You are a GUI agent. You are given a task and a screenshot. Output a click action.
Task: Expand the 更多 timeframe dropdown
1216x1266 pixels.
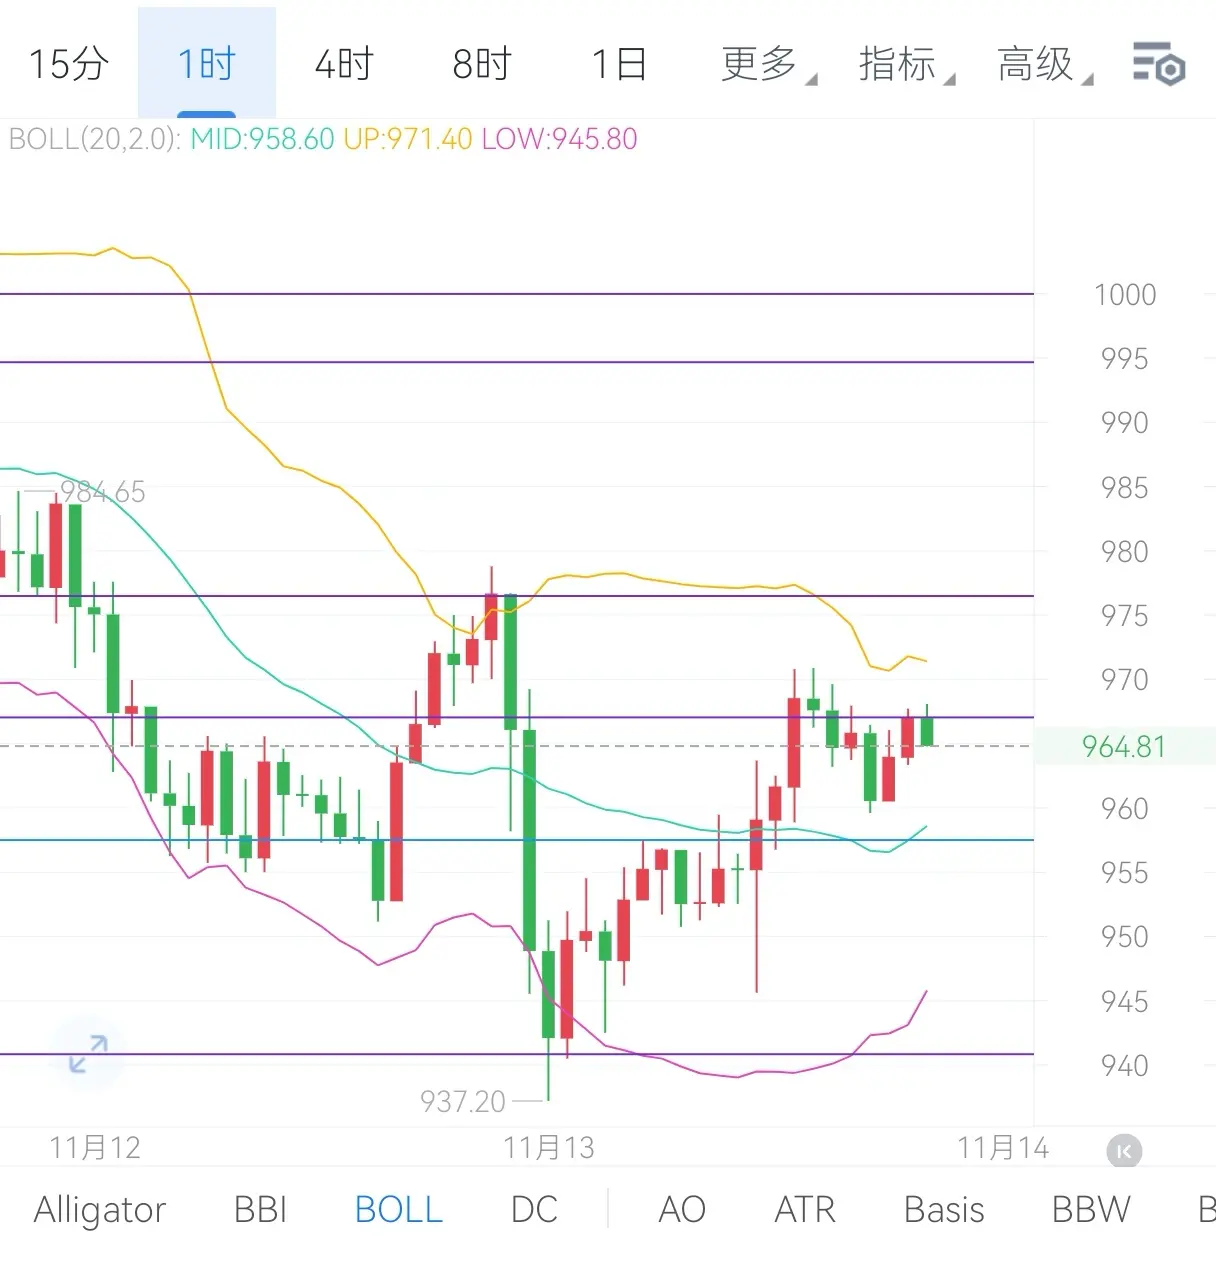[x=768, y=64]
